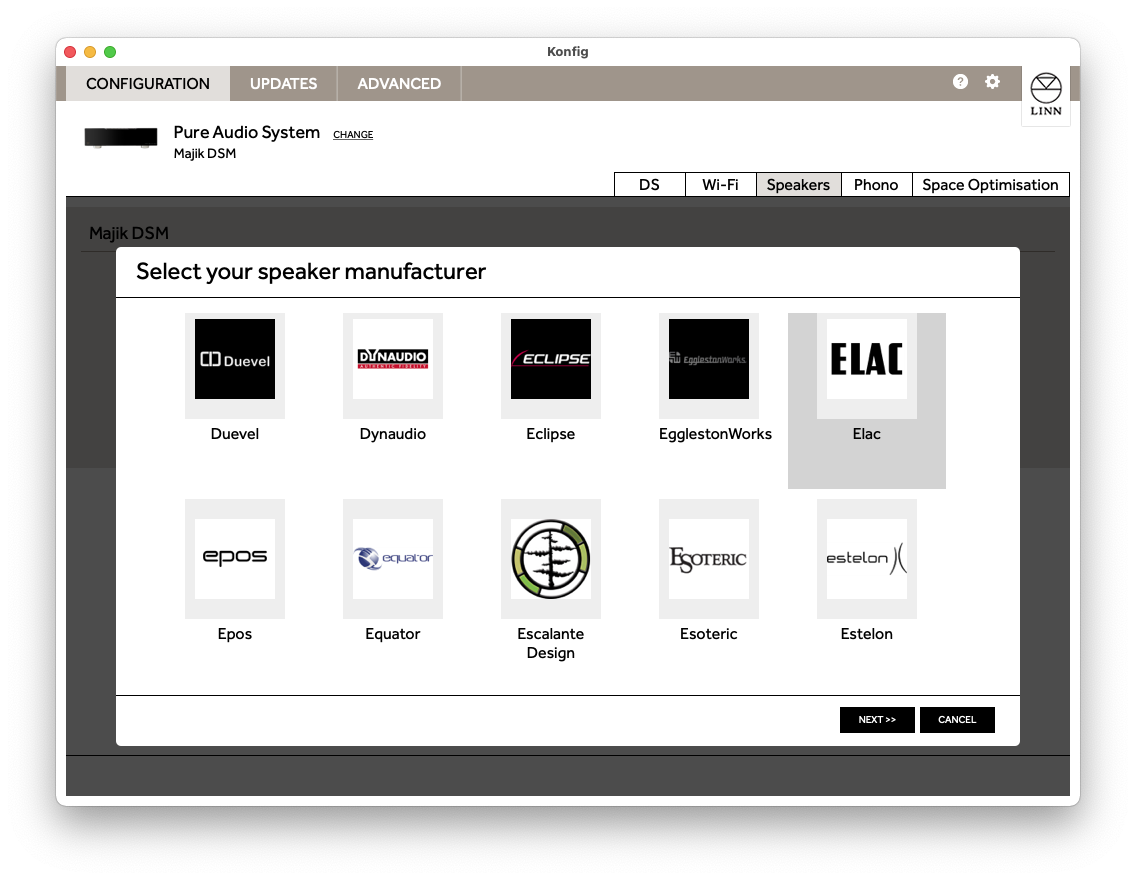The image size is (1136, 880).
Task: Click the Estelon name label
Action: pos(866,634)
